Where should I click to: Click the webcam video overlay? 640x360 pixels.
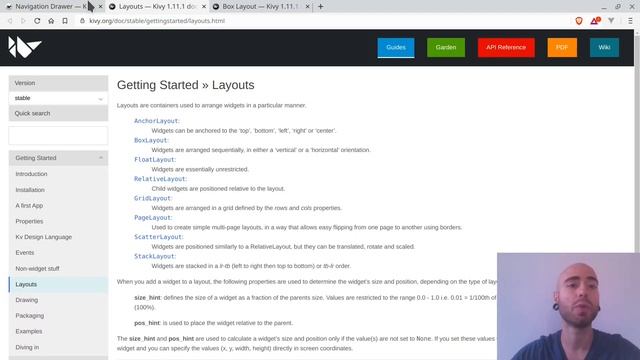point(569,307)
